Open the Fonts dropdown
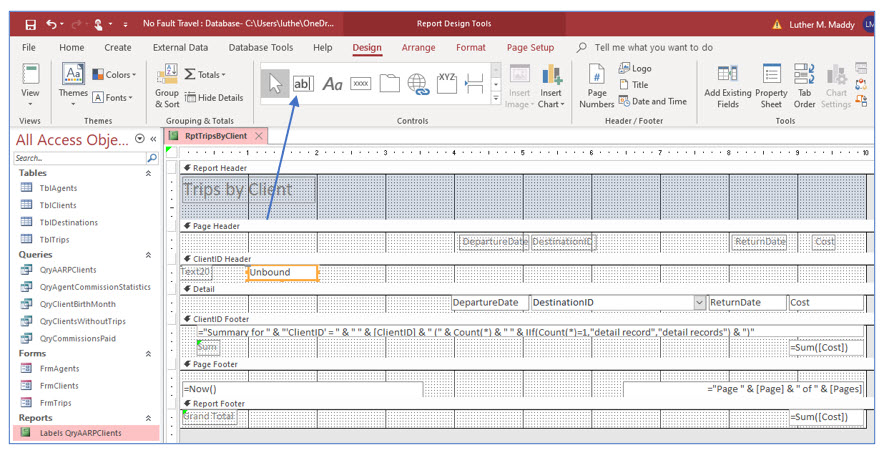This screenshot has height=454, width=884. pyautogui.click(x=113, y=98)
